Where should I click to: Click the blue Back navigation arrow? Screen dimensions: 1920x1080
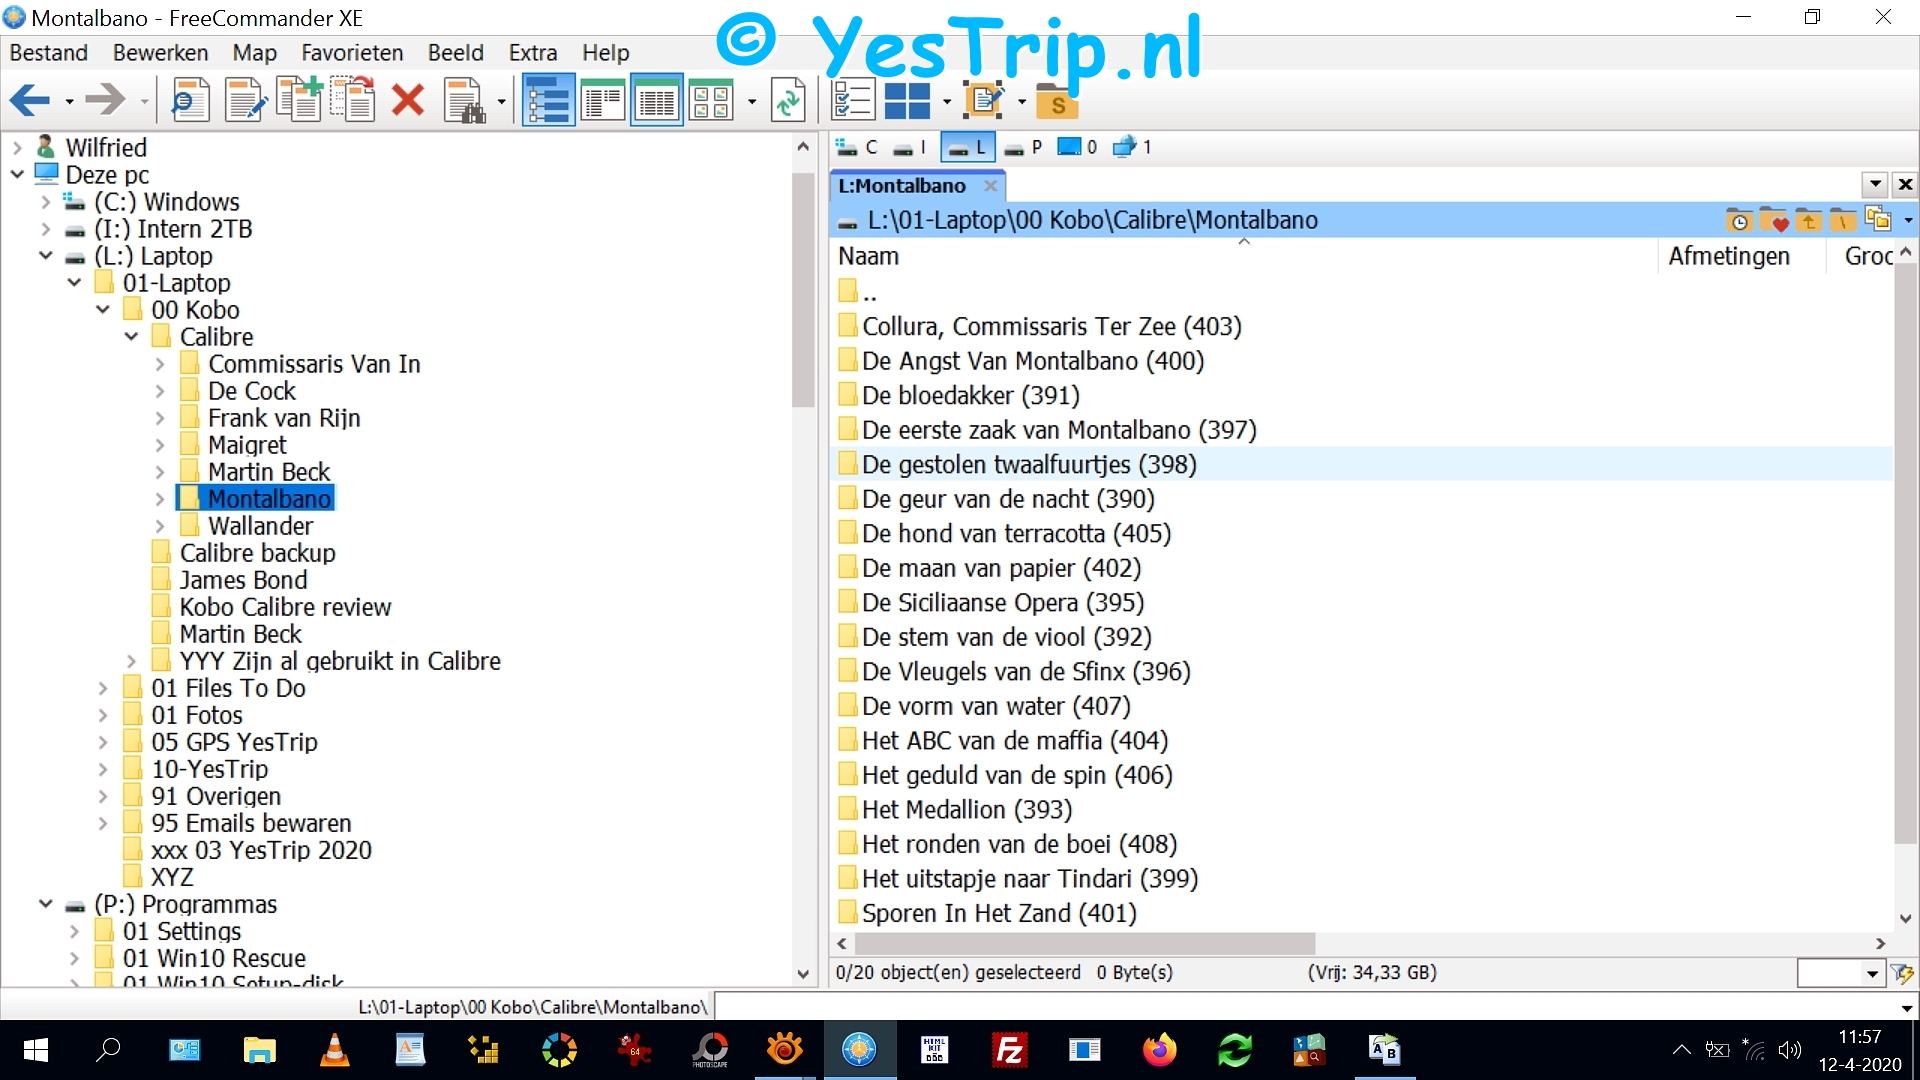30,100
